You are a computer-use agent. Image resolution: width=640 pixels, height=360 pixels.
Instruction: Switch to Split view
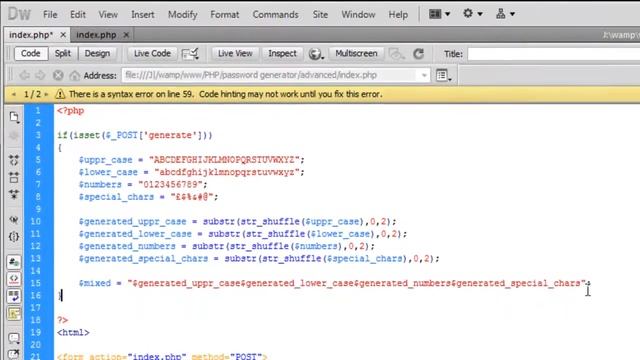[62, 53]
